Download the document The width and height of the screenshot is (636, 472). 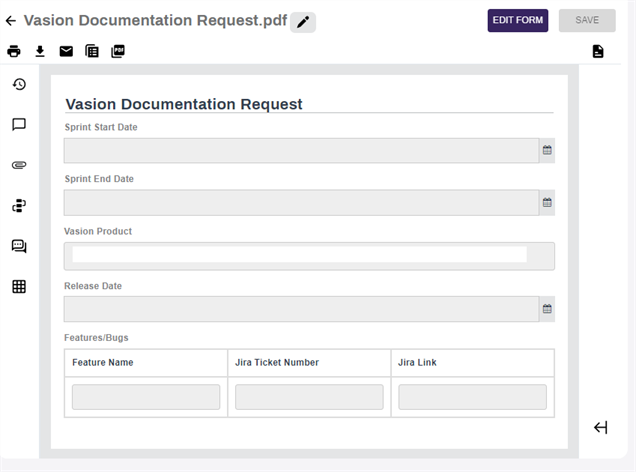(x=40, y=51)
